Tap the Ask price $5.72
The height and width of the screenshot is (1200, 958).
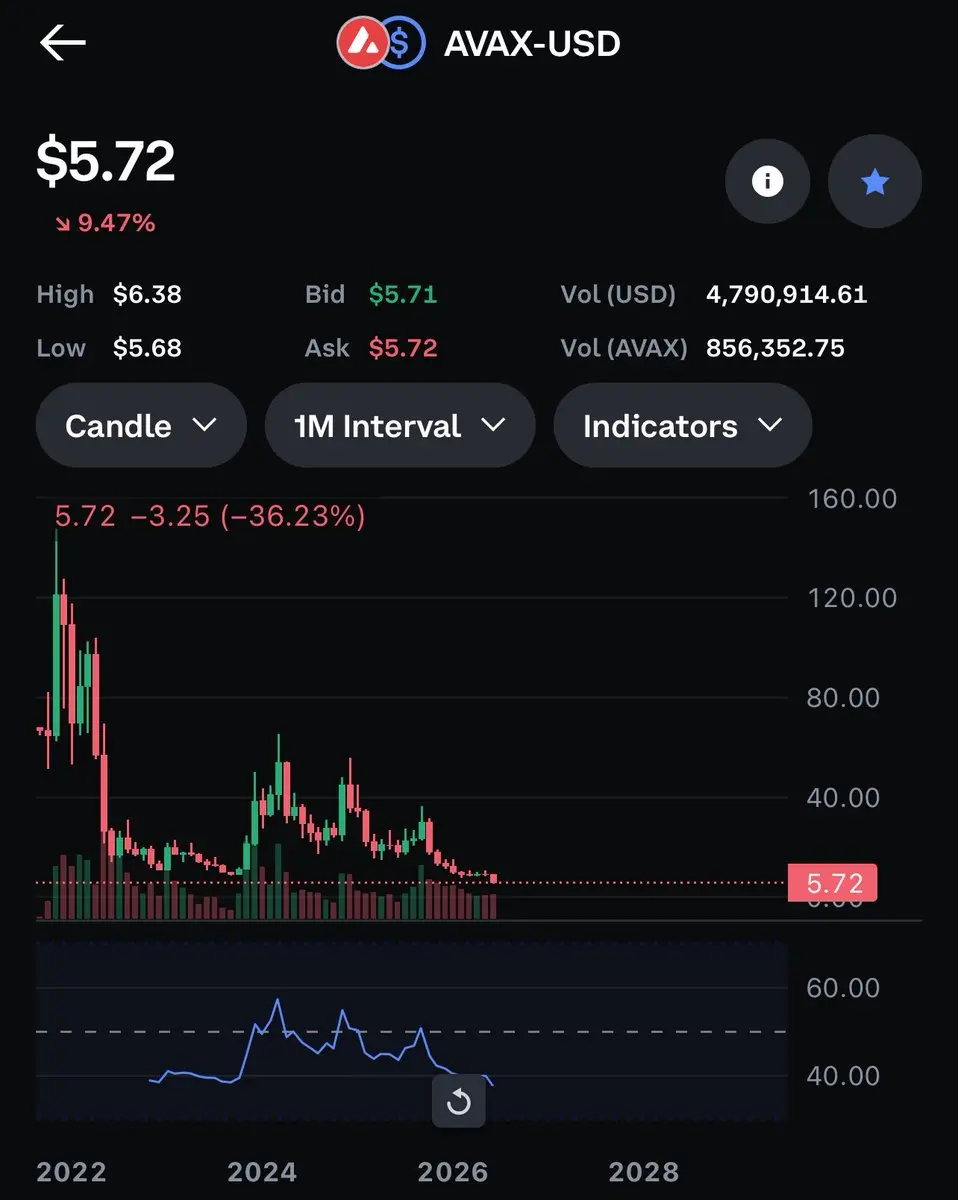click(x=403, y=348)
